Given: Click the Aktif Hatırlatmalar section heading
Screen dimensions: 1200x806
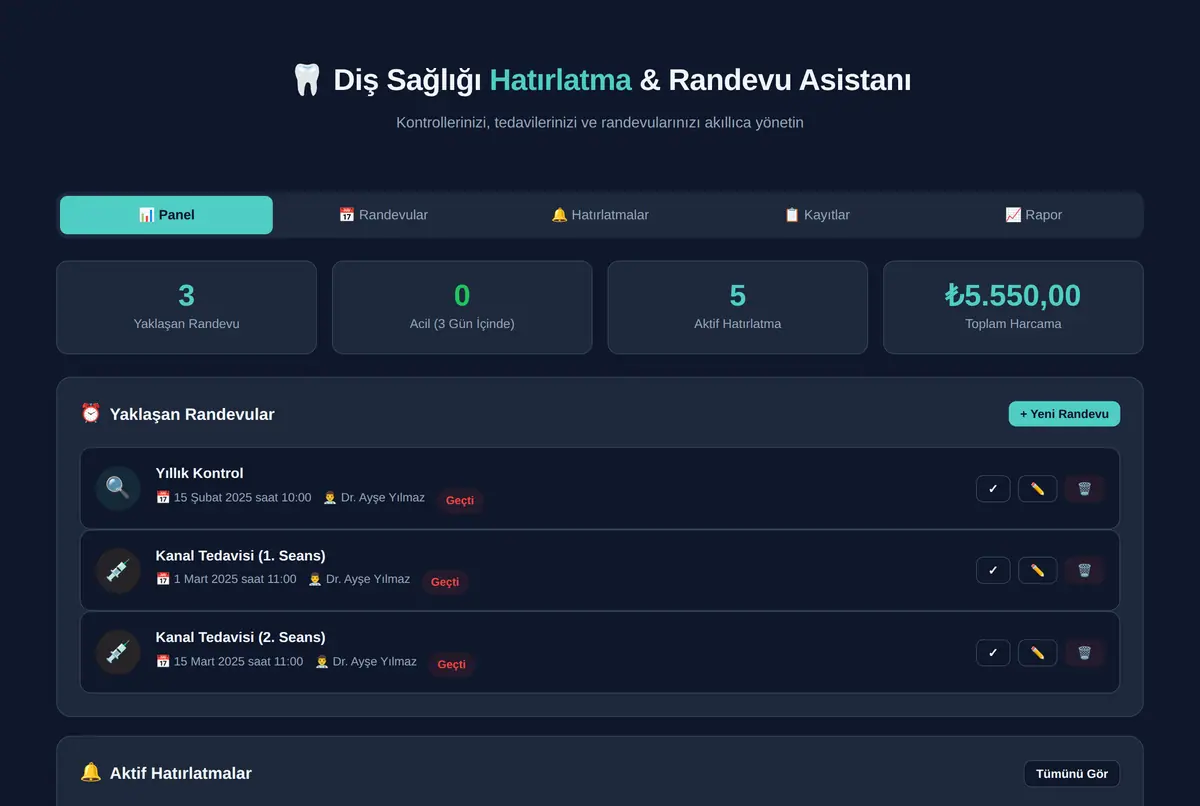Looking at the screenshot, I should [x=181, y=773].
